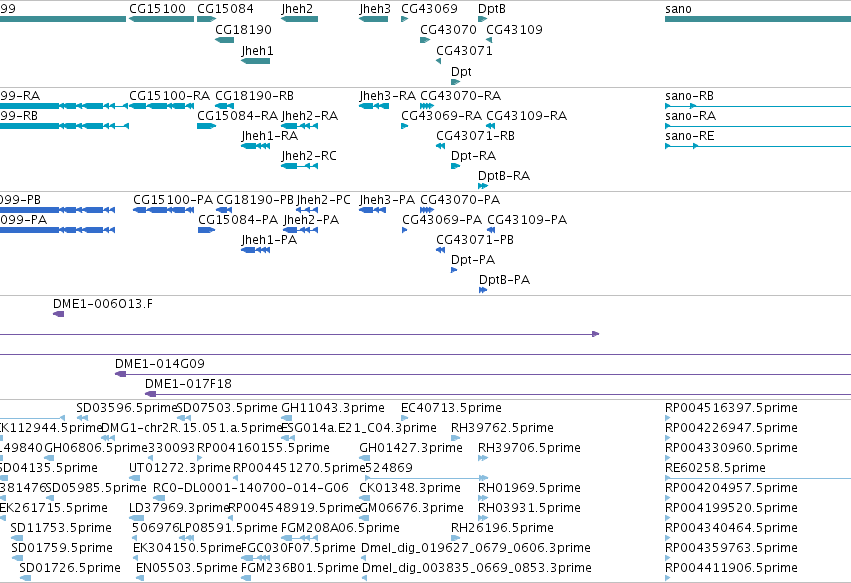The height and width of the screenshot is (583, 851).
Task: Click the Dpt gene label
Action: [461, 72]
